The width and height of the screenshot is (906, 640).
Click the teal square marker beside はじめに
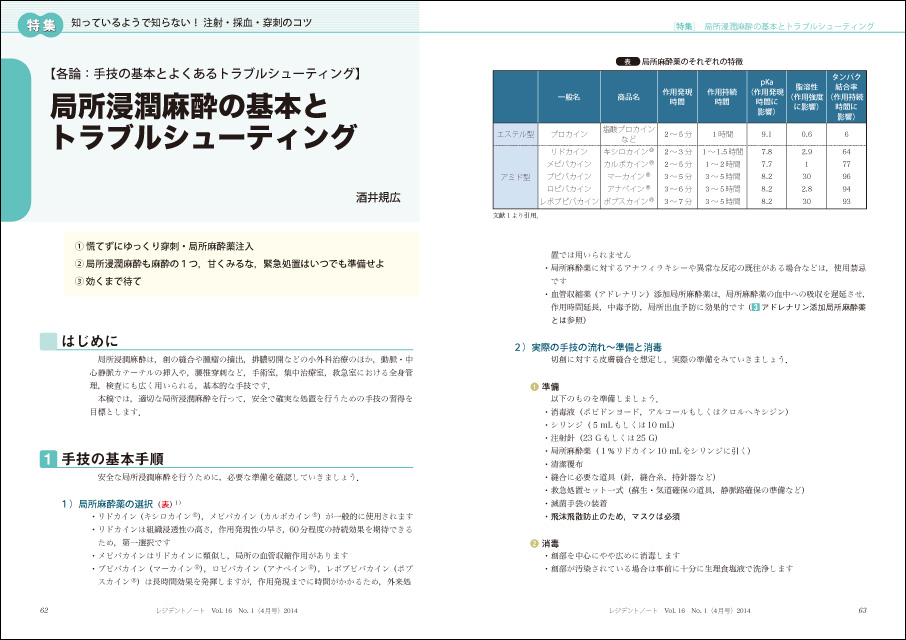point(46,341)
